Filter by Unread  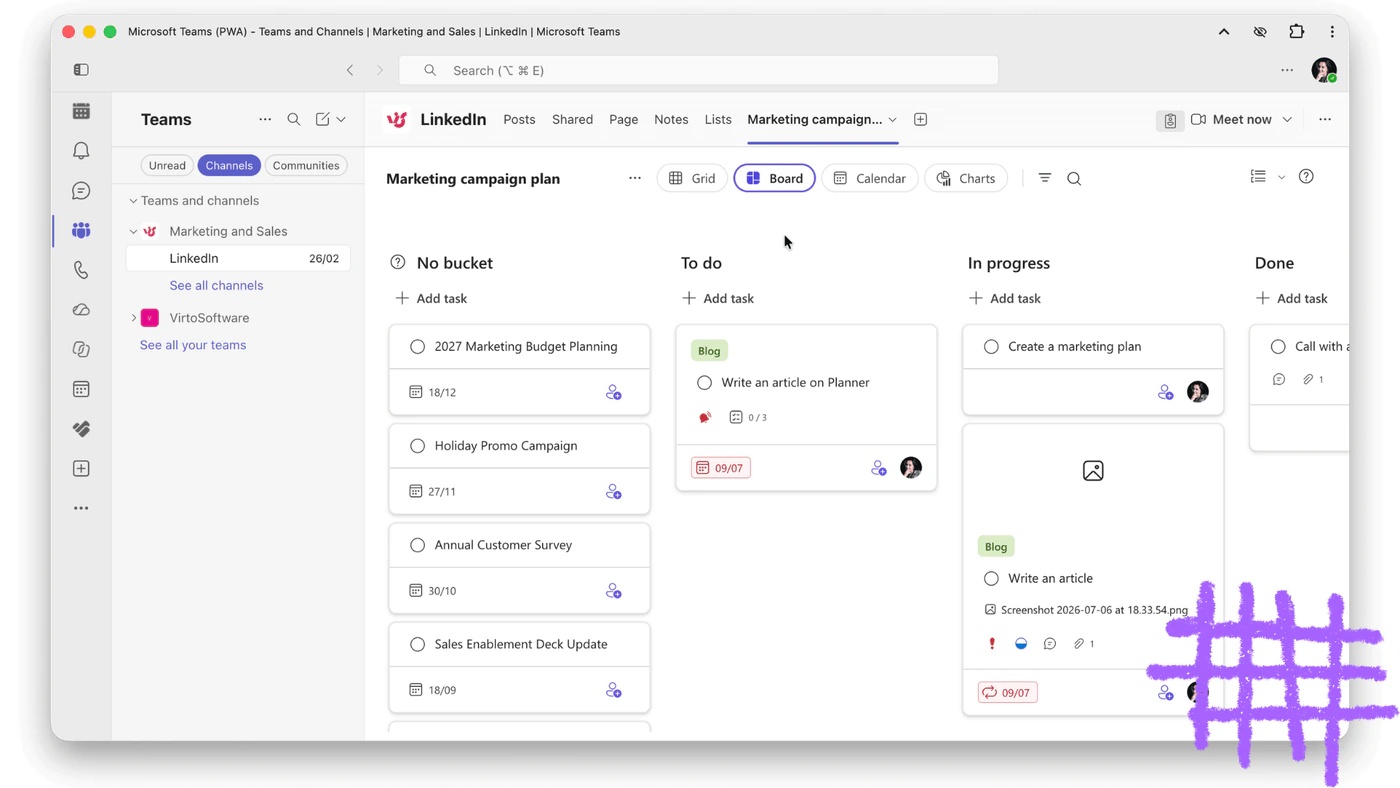(167, 166)
